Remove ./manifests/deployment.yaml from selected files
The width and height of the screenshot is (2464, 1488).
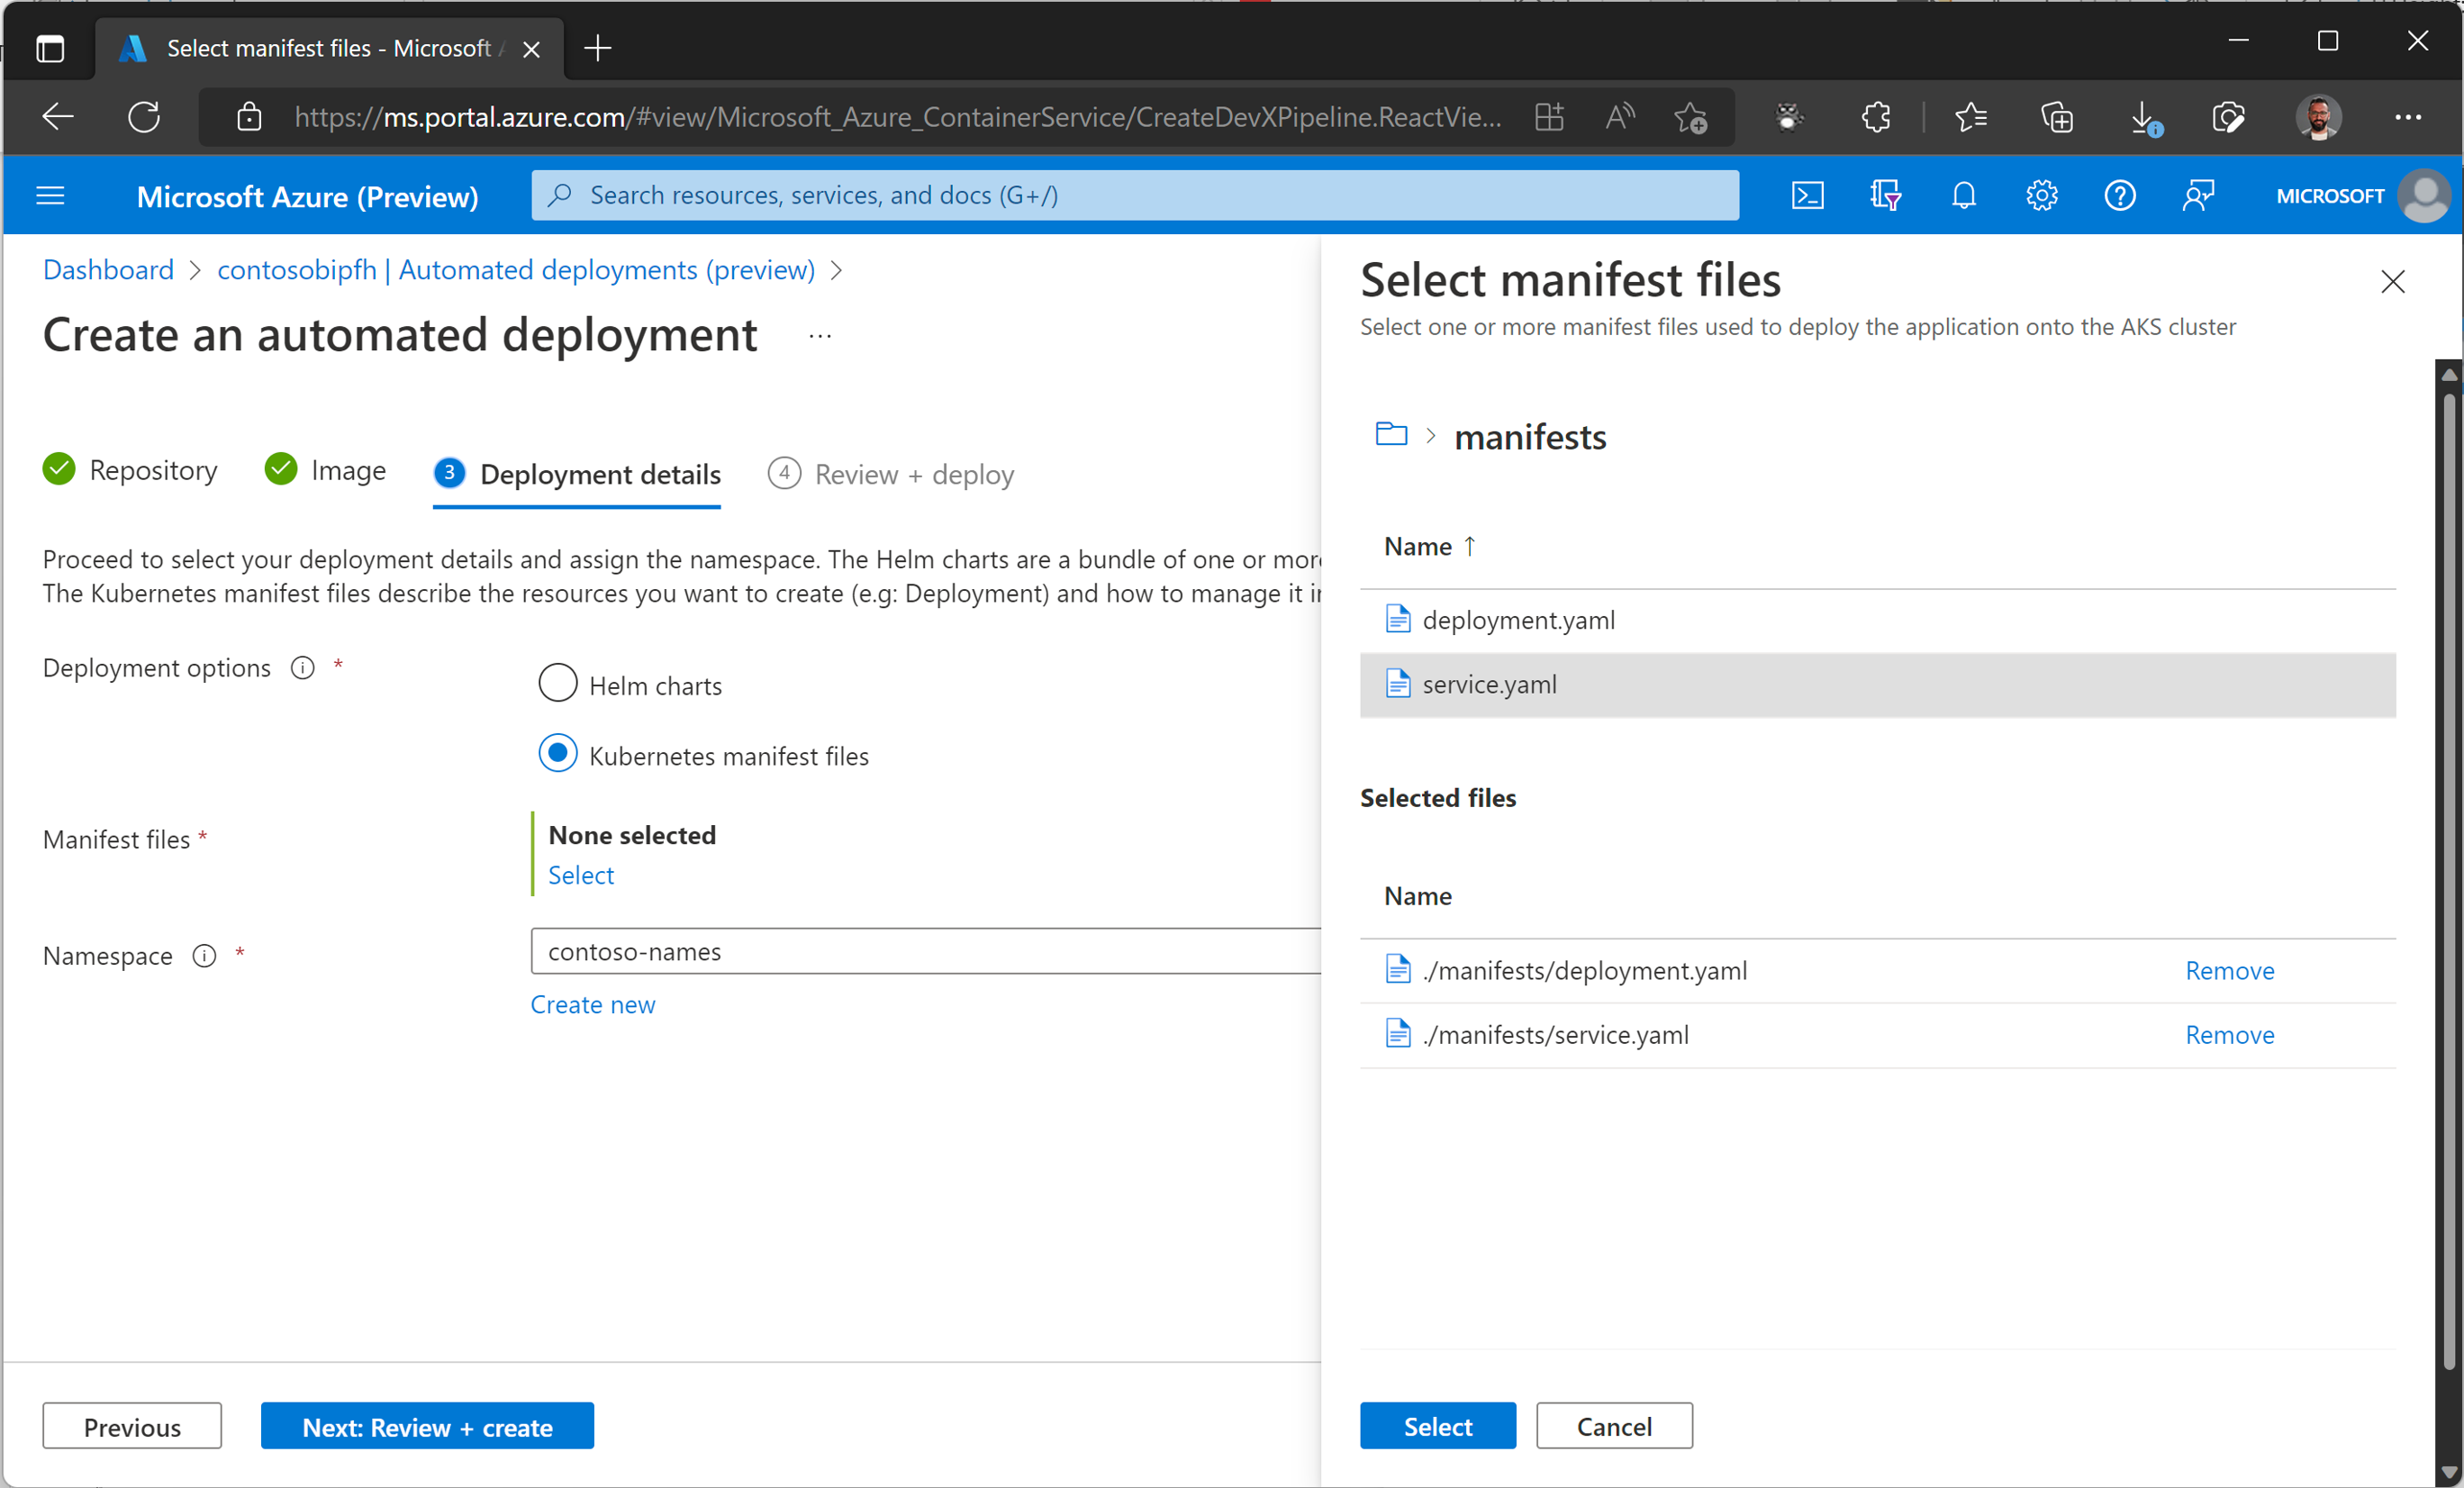[x=2230, y=970]
